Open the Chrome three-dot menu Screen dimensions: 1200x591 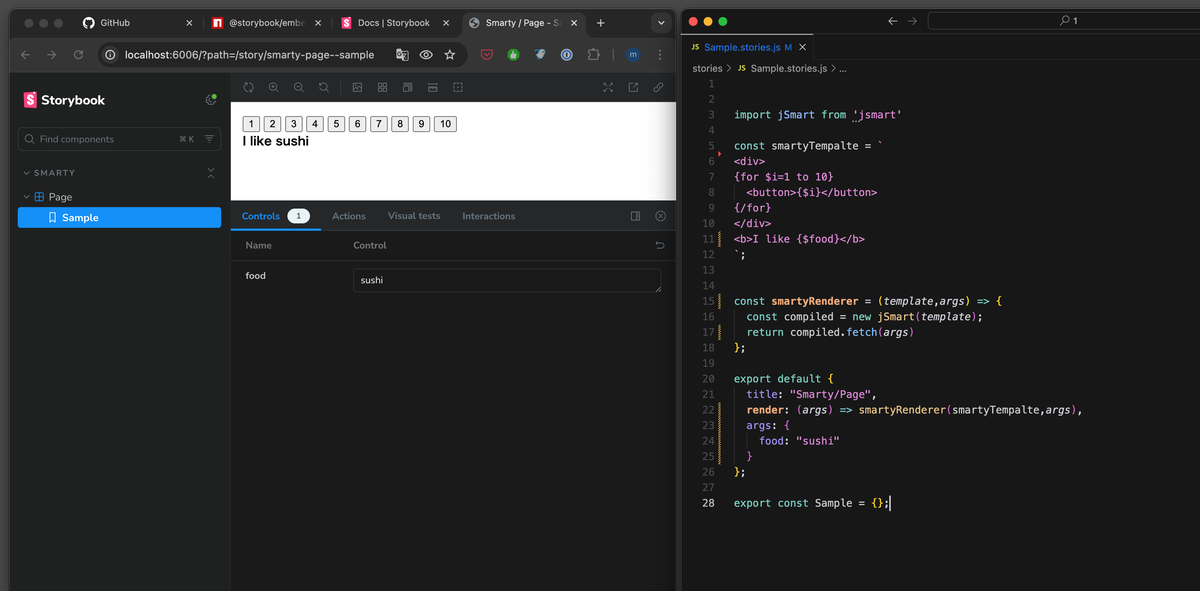(x=660, y=55)
